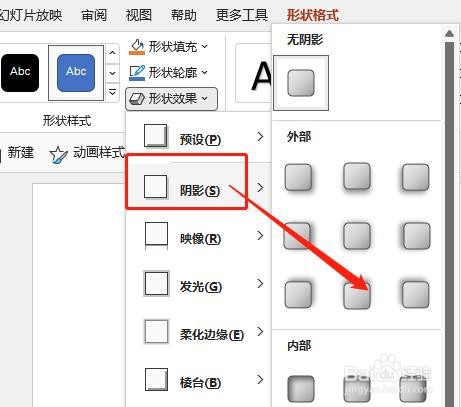Apply third inner shadow preset
The width and height of the screenshot is (461, 407).
413,389
